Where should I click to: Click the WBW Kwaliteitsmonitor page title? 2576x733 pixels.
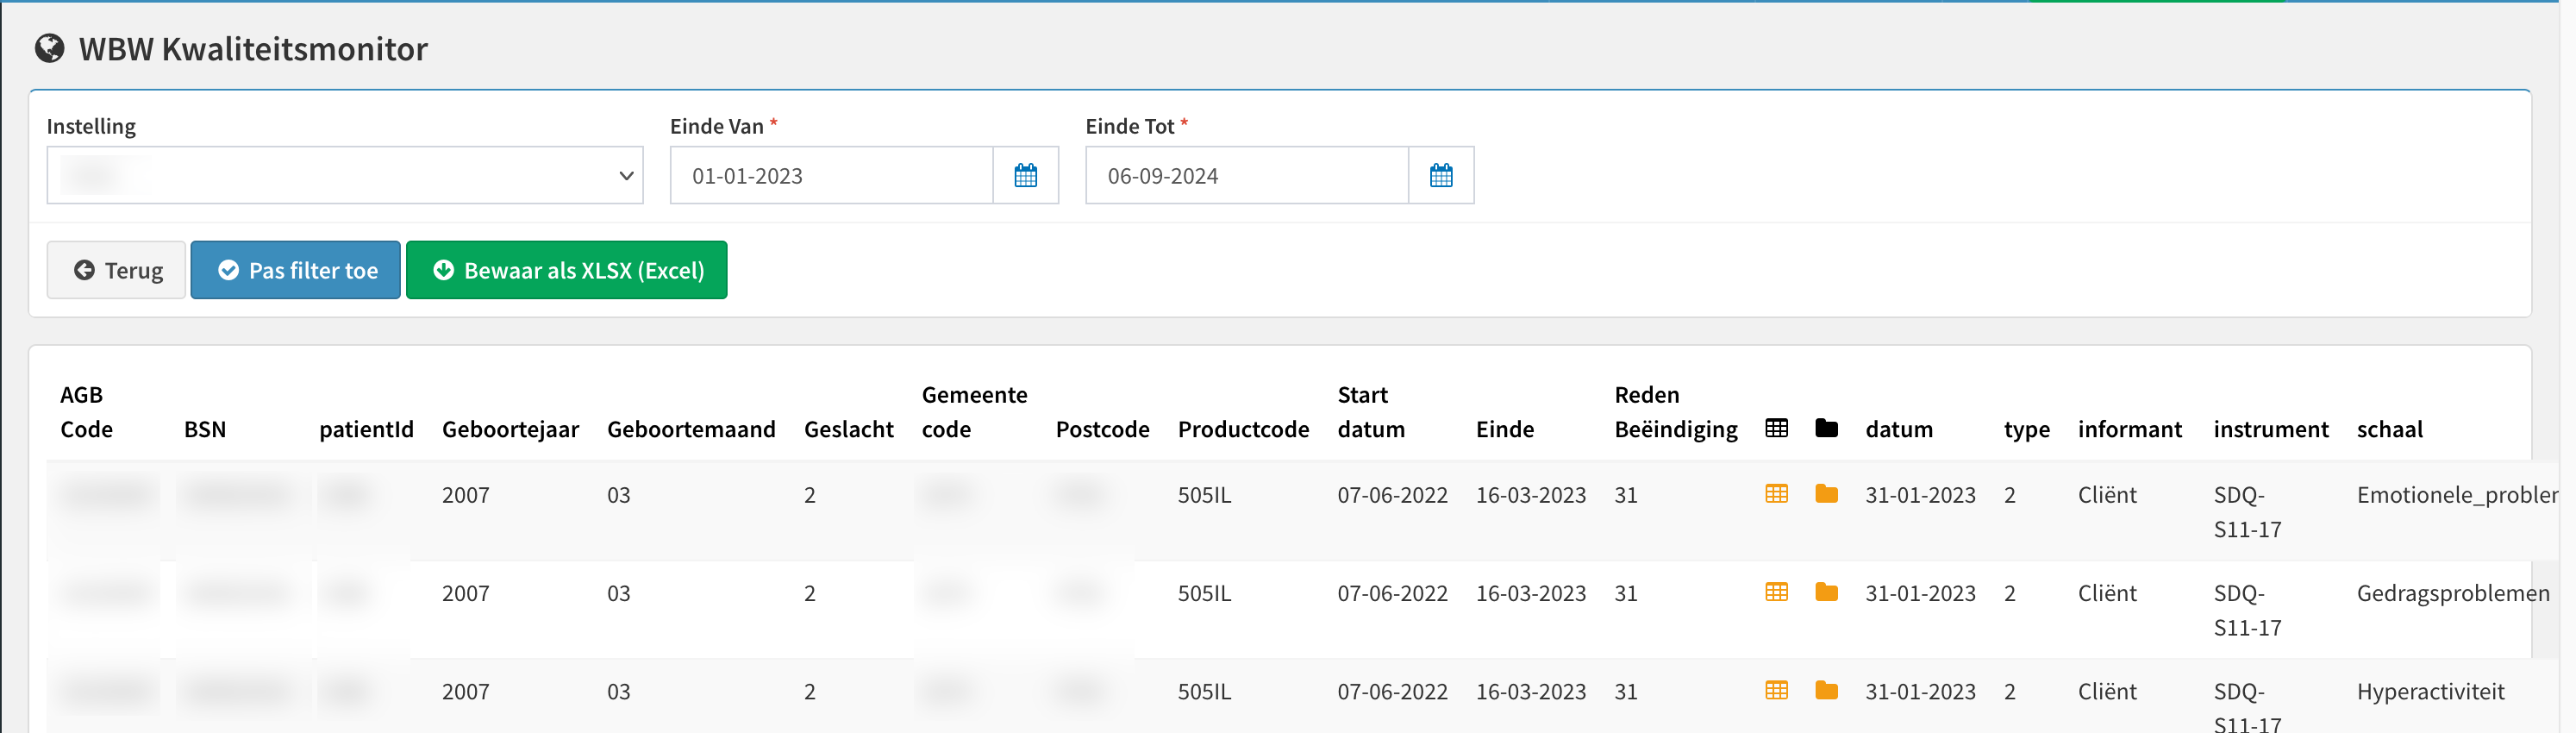pyautogui.click(x=253, y=48)
